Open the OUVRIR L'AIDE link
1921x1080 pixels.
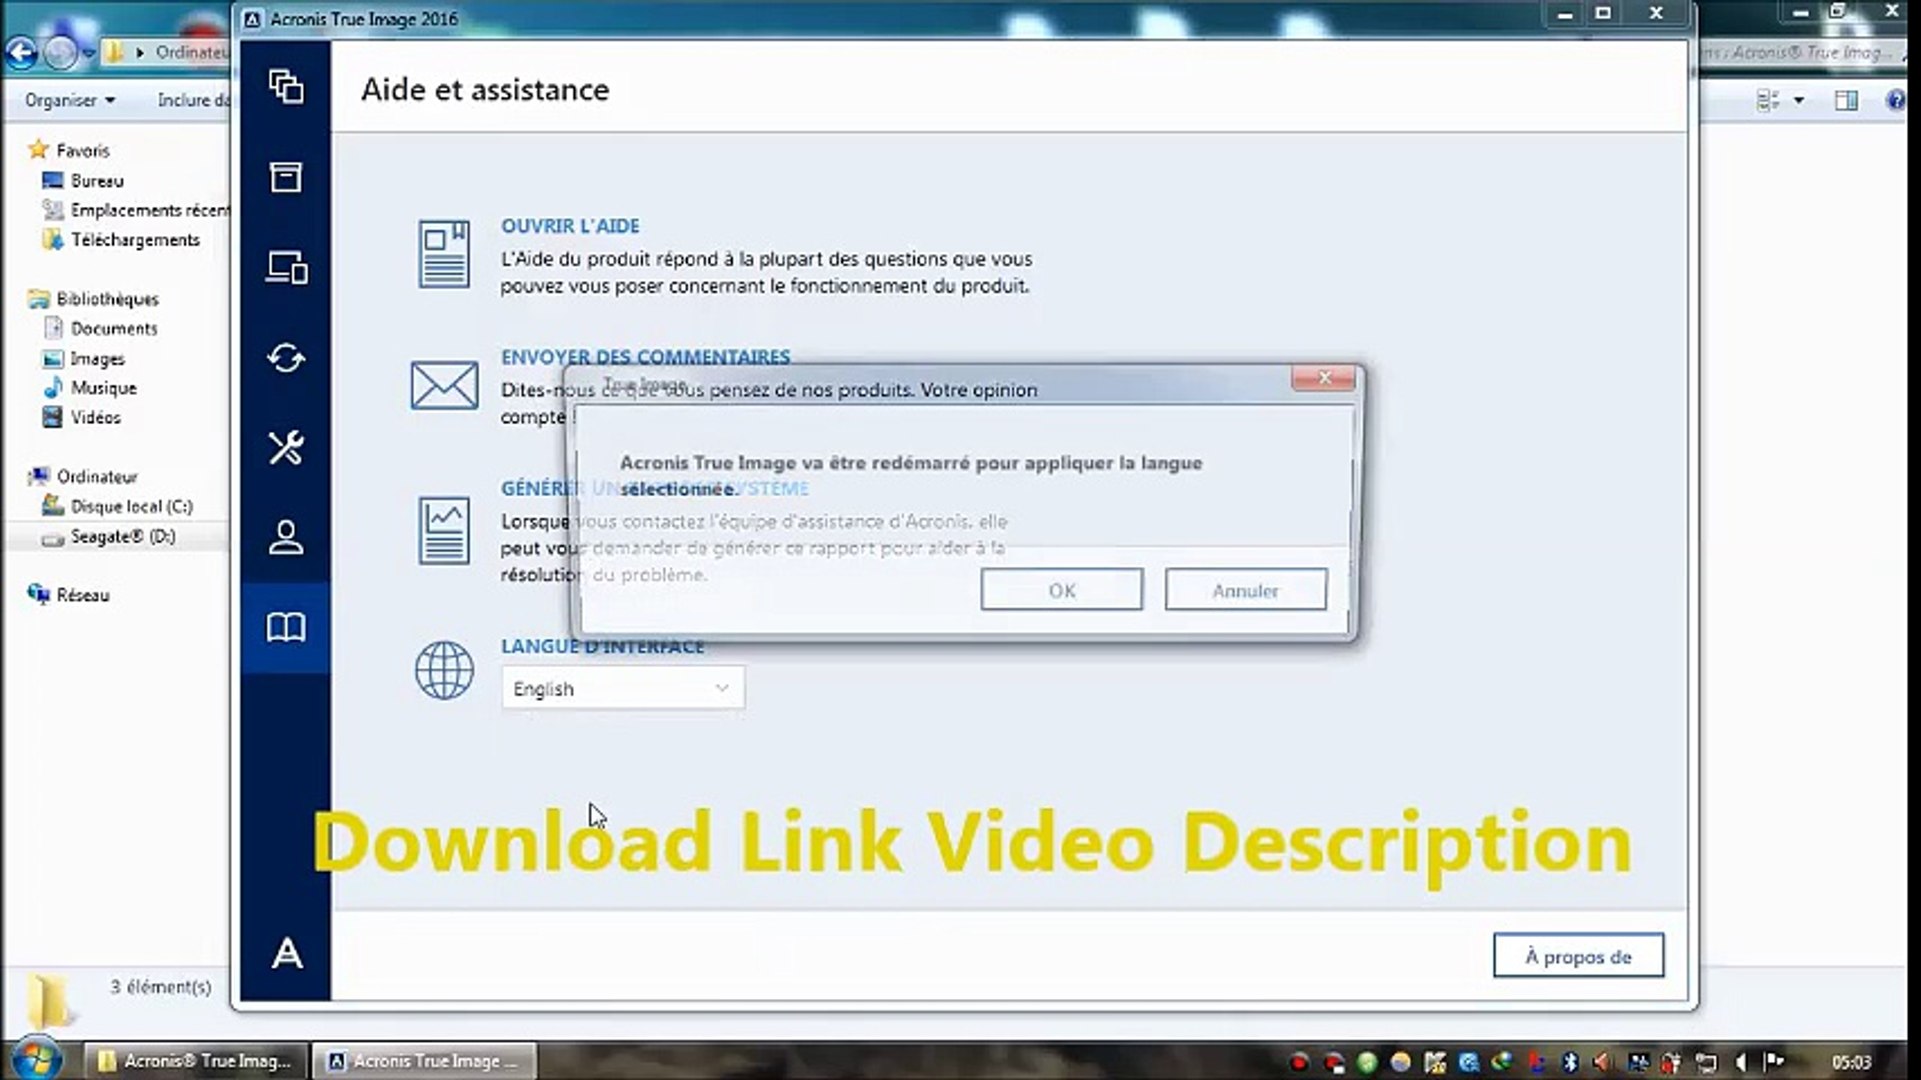pyautogui.click(x=570, y=226)
